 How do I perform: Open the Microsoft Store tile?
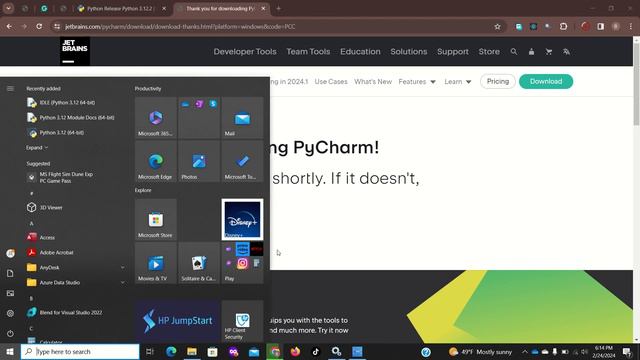156,220
